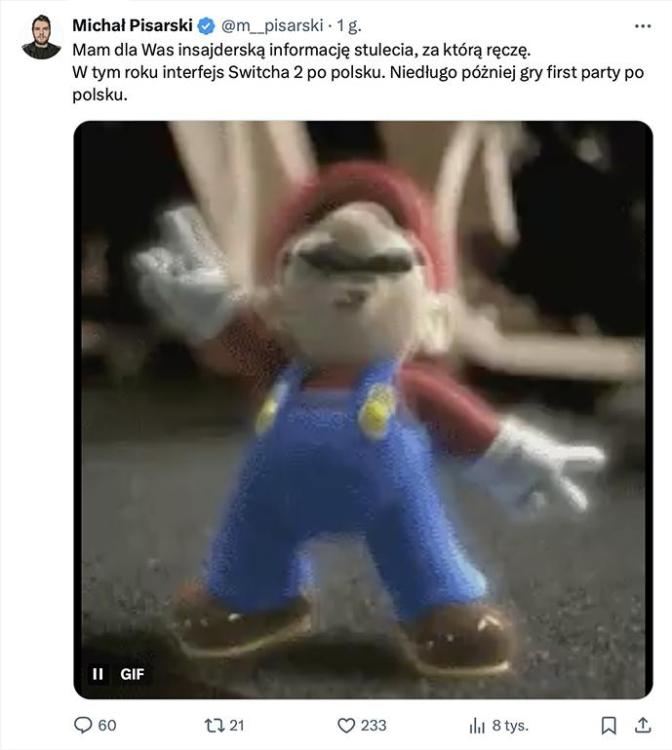Open the @m__pisarski handle link
Image resolution: width=672 pixels, height=750 pixels.
click(x=272, y=25)
